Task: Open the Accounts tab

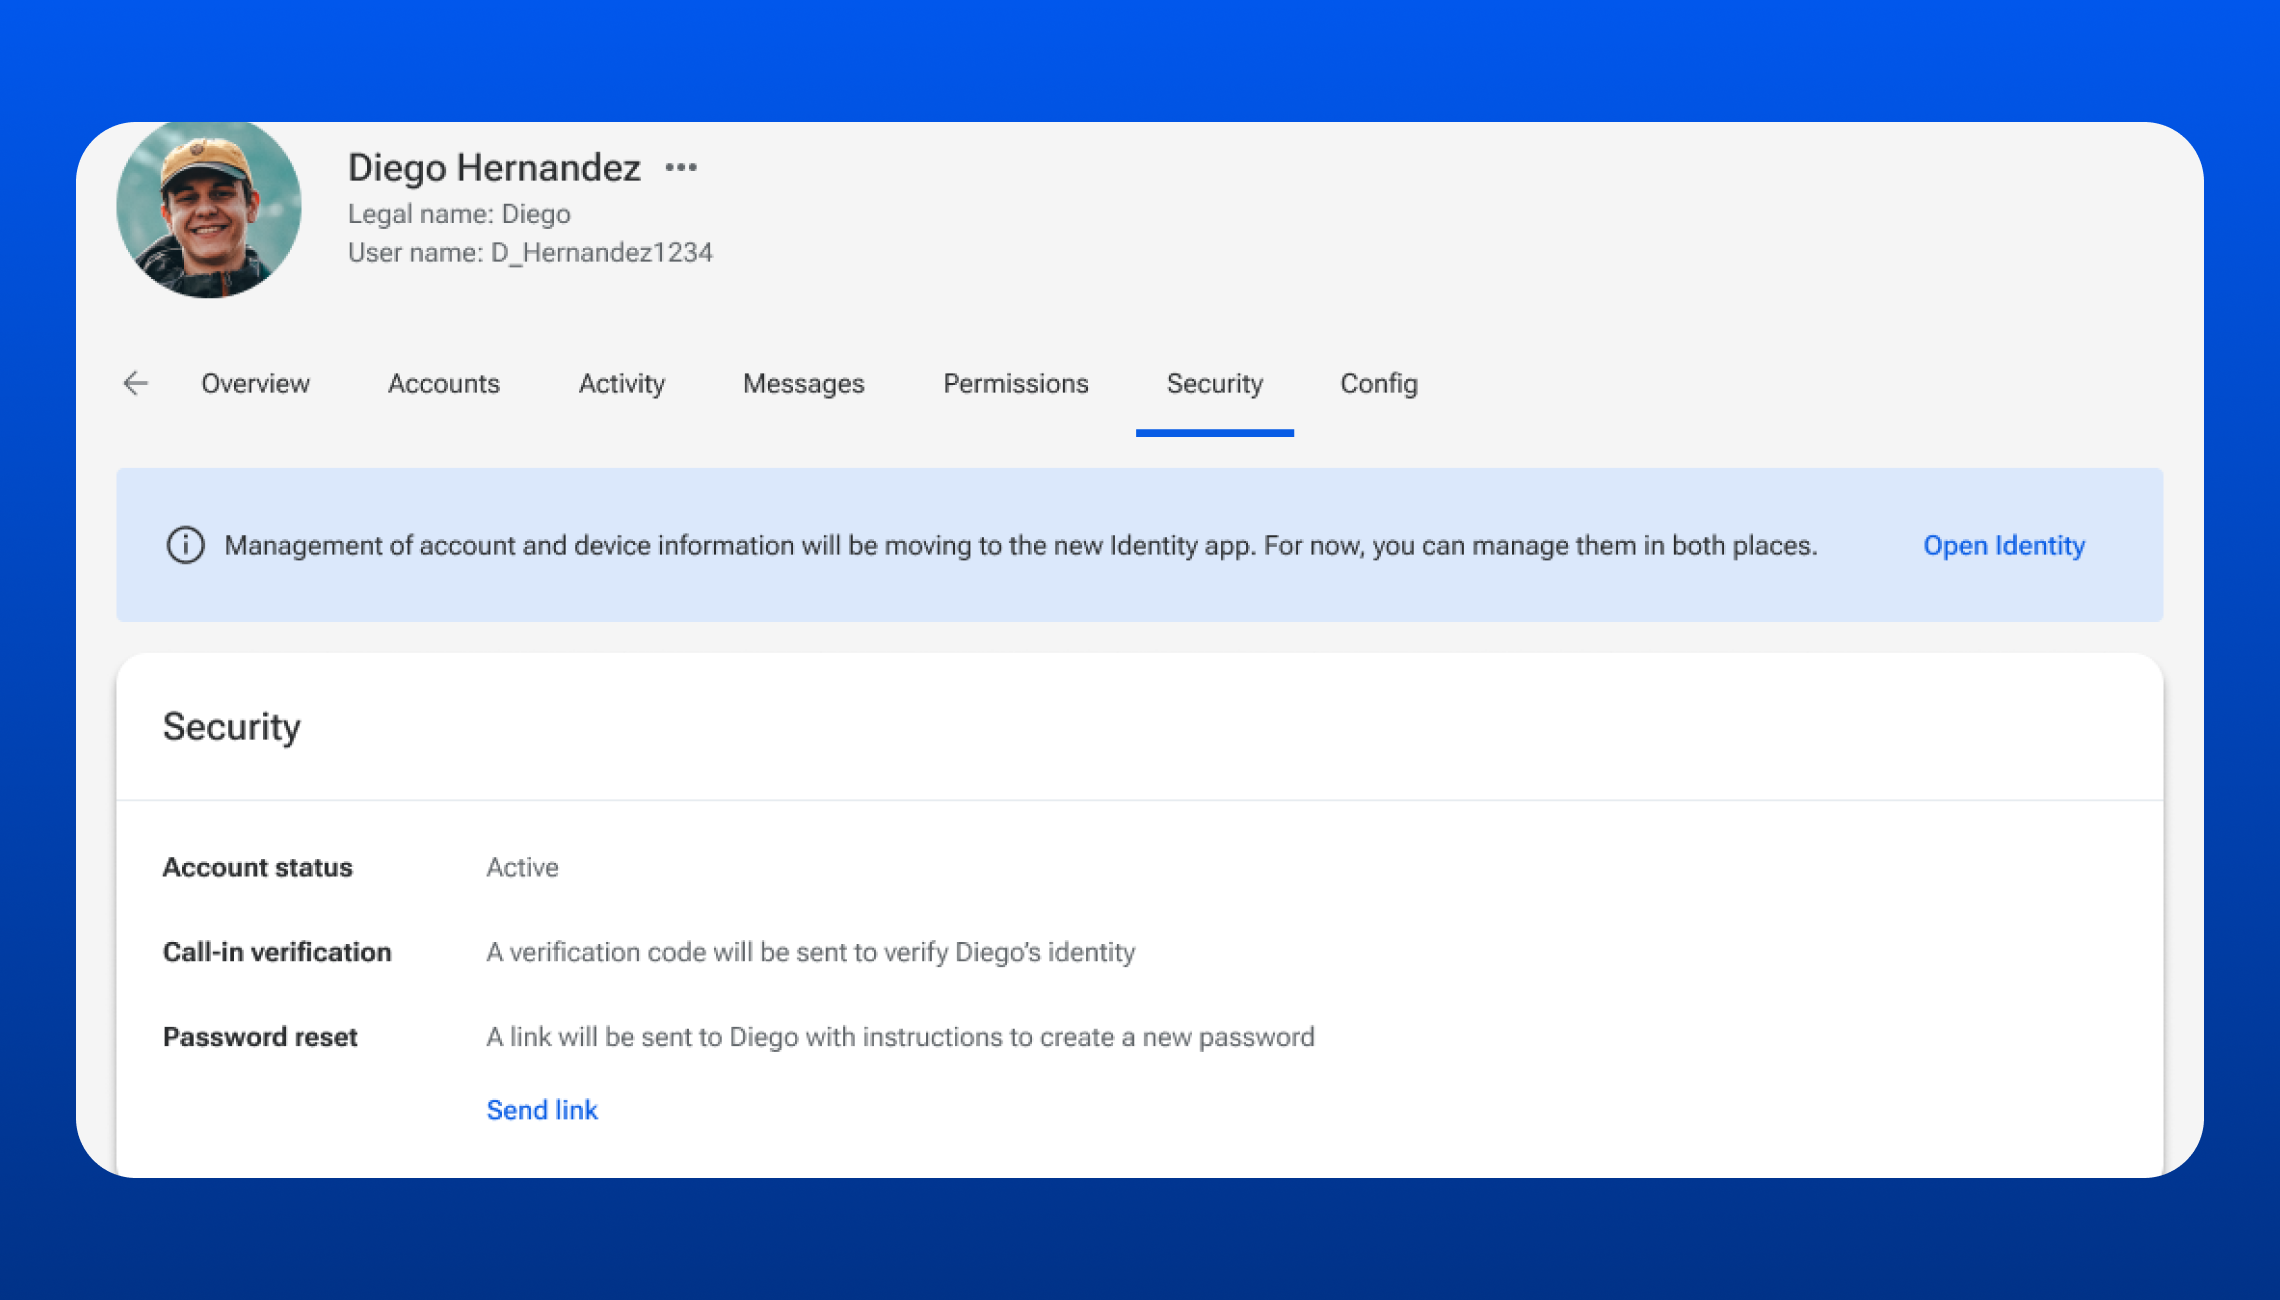Action: (x=443, y=384)
